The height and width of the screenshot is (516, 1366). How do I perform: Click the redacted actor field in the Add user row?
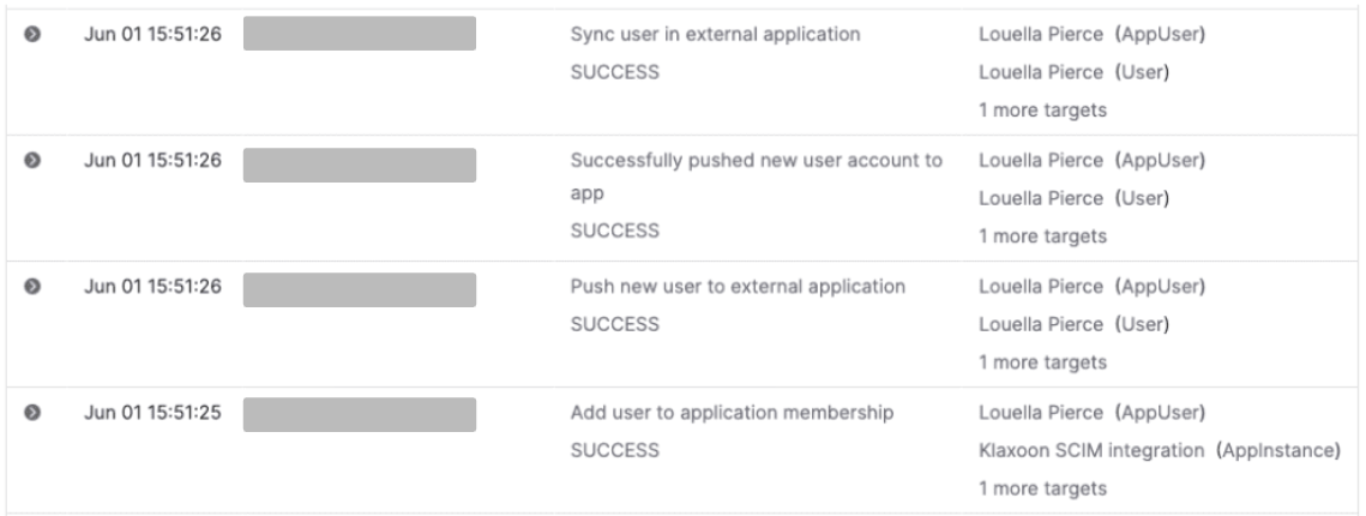point(359,414)
